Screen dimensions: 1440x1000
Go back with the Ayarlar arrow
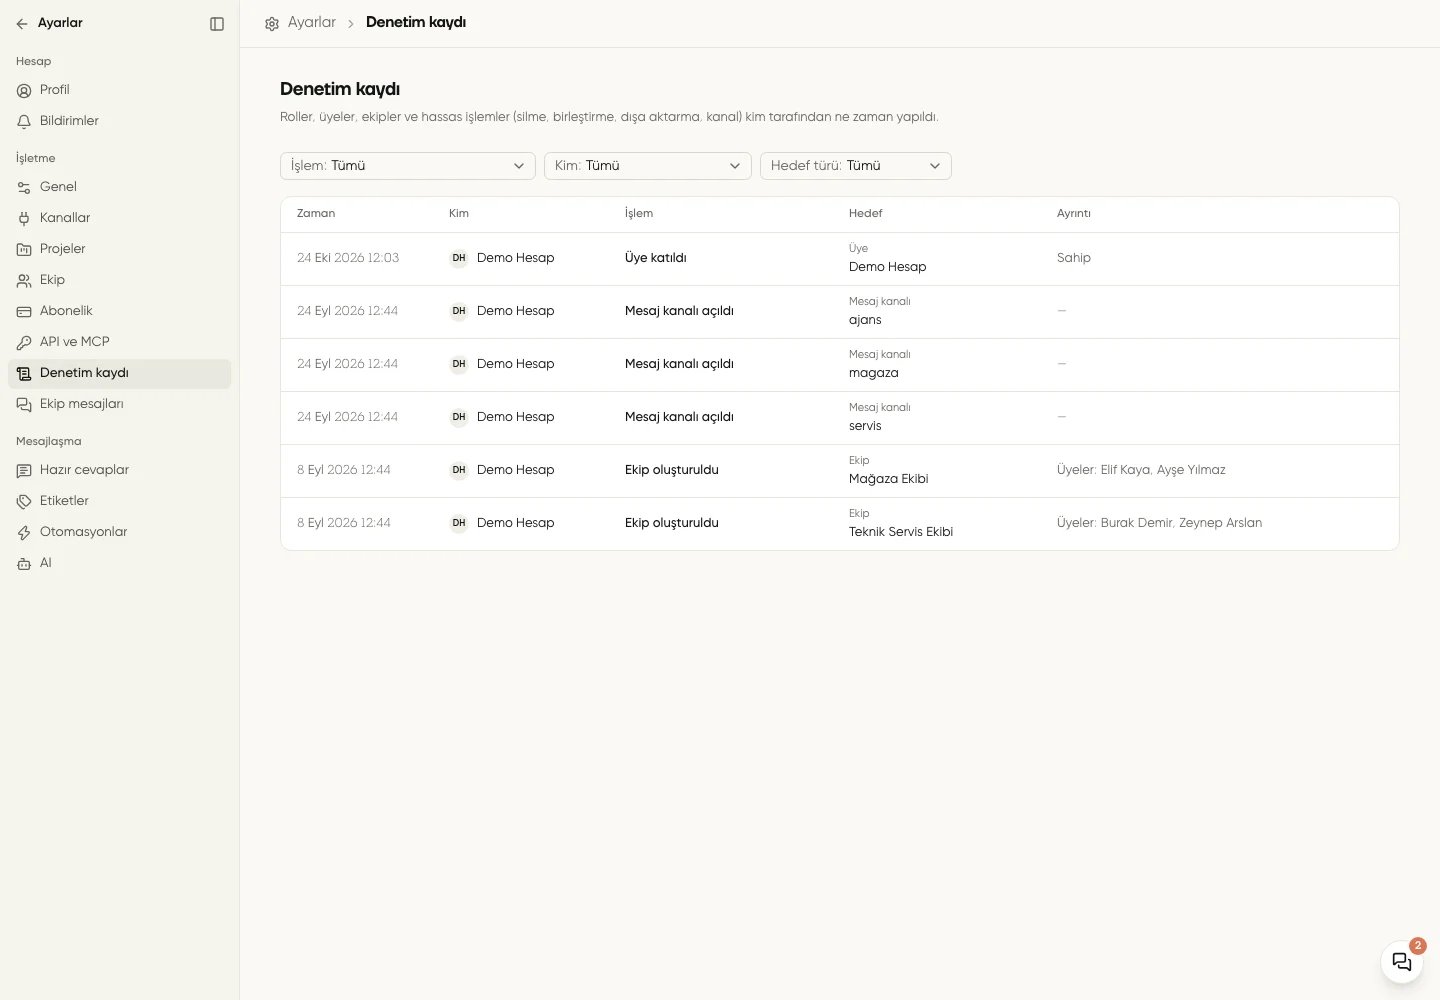coord(22,23)
